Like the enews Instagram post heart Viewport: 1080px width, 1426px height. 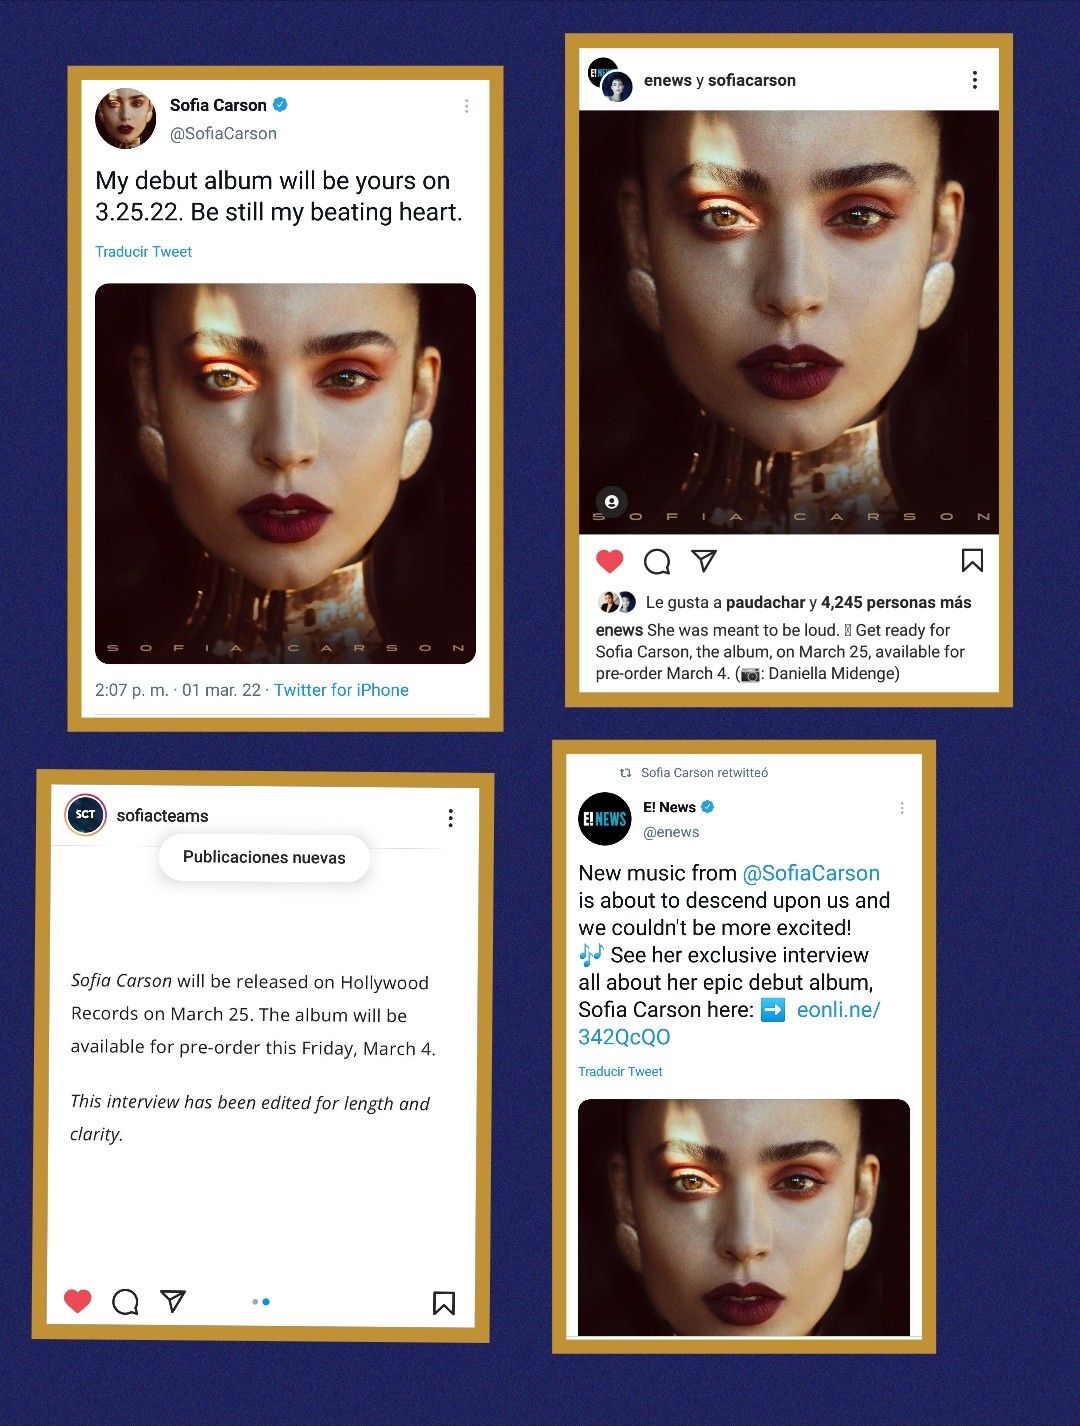610,561
